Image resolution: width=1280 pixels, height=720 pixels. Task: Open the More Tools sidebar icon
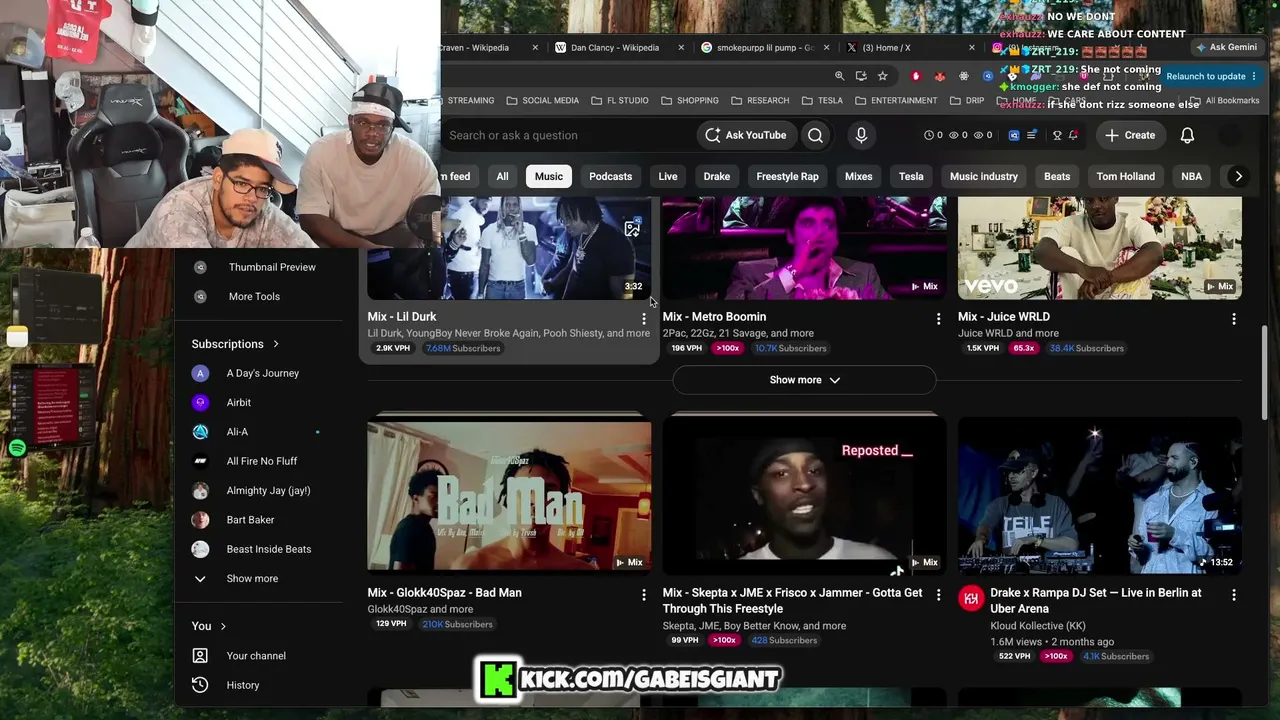tap(200, 296)
